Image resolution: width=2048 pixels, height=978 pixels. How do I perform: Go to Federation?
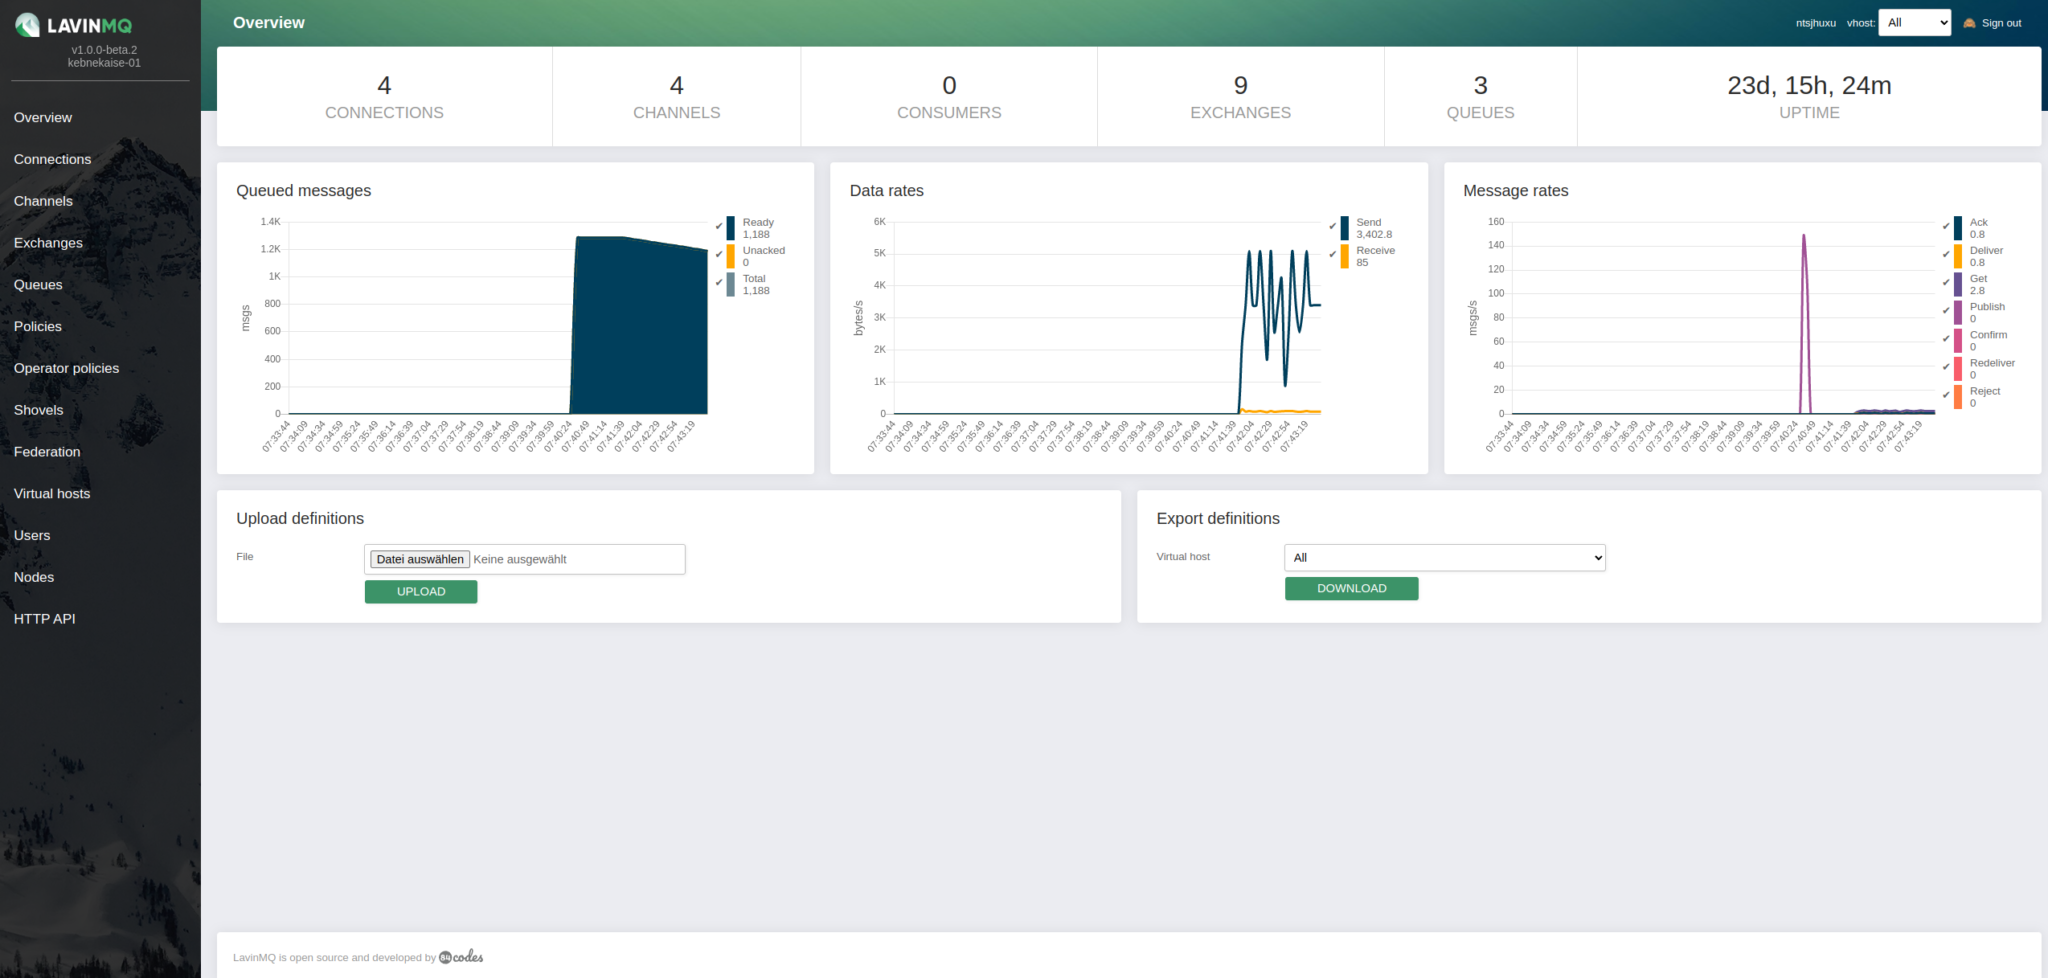click(x=47, y=452)
